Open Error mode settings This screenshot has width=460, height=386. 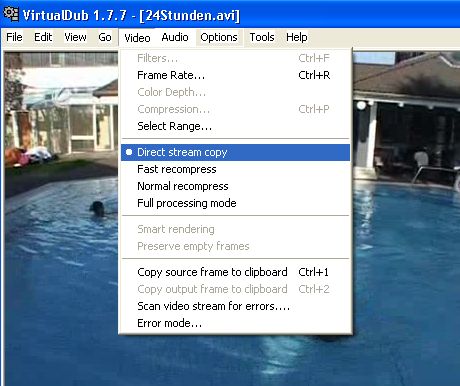[235, 323]
